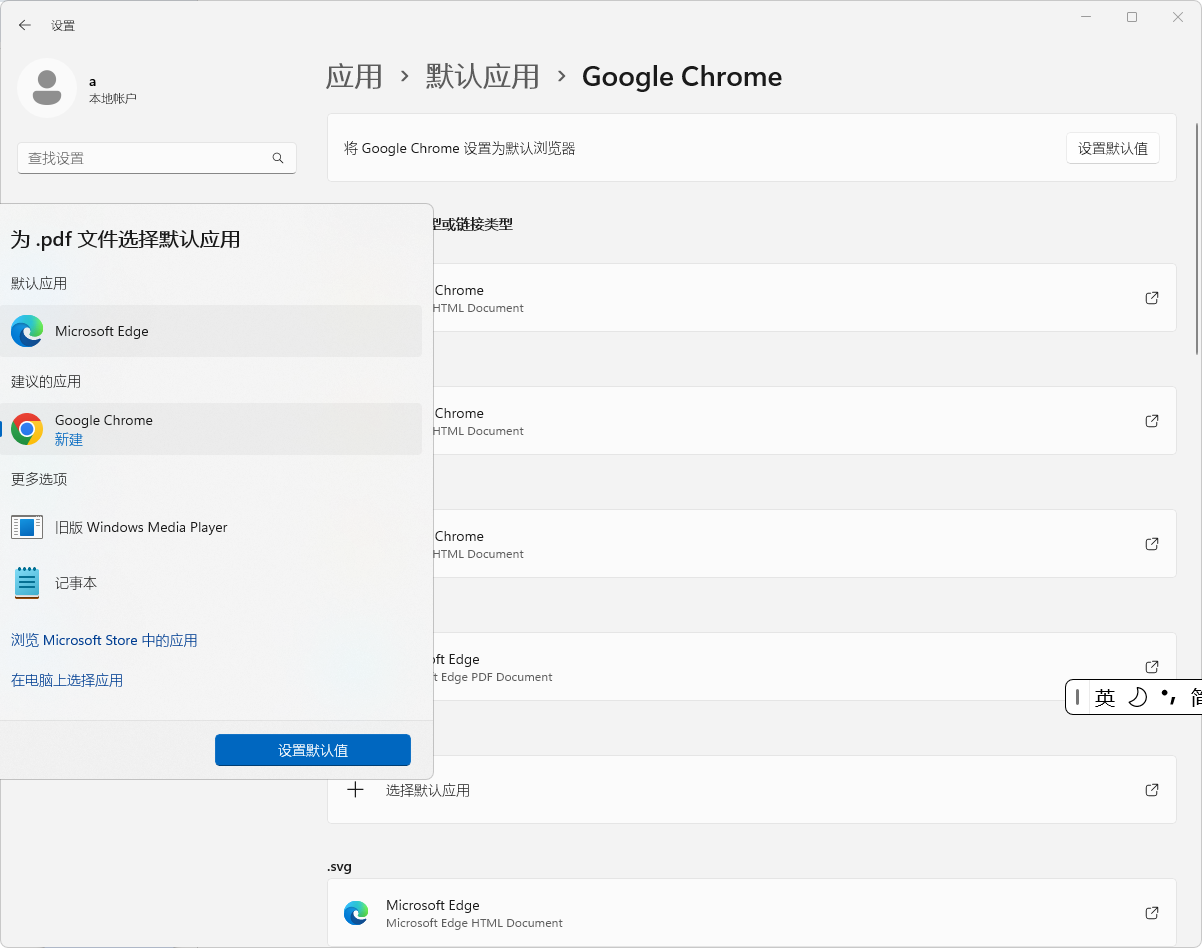The image size is (1202, 948).
Task: Choose the Windows Media Player legacy icon
Action: point(27,527)
